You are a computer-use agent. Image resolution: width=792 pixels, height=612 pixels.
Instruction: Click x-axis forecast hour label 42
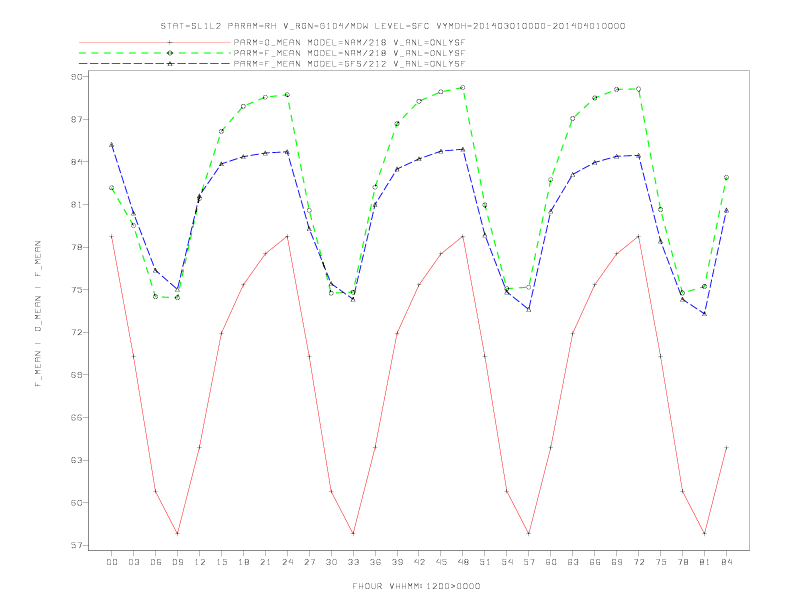419,562
